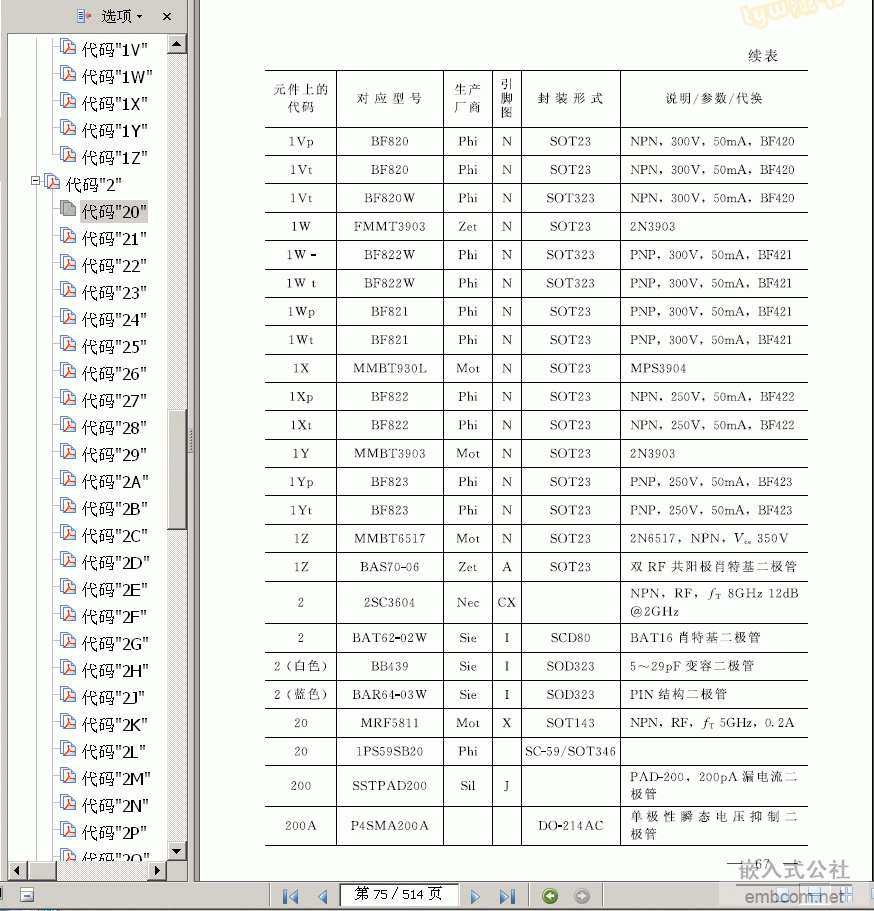Click table cell SSTPAD200

[x=389, y=786]
